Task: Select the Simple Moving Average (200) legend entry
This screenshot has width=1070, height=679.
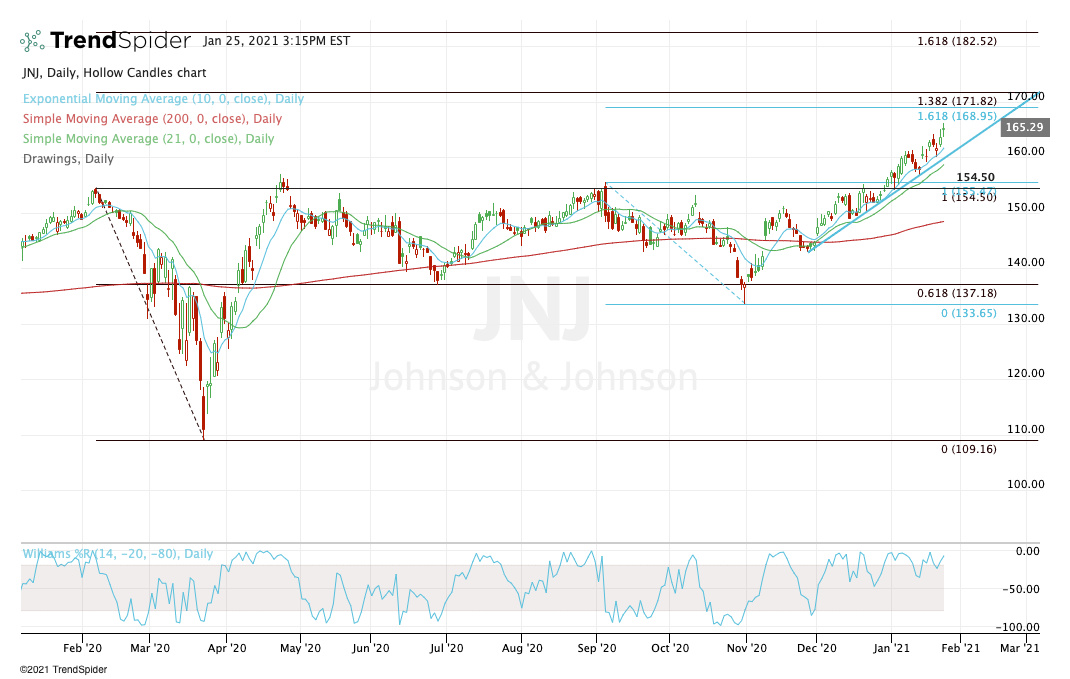Action: pyautogui.click(x=152, y=119)
